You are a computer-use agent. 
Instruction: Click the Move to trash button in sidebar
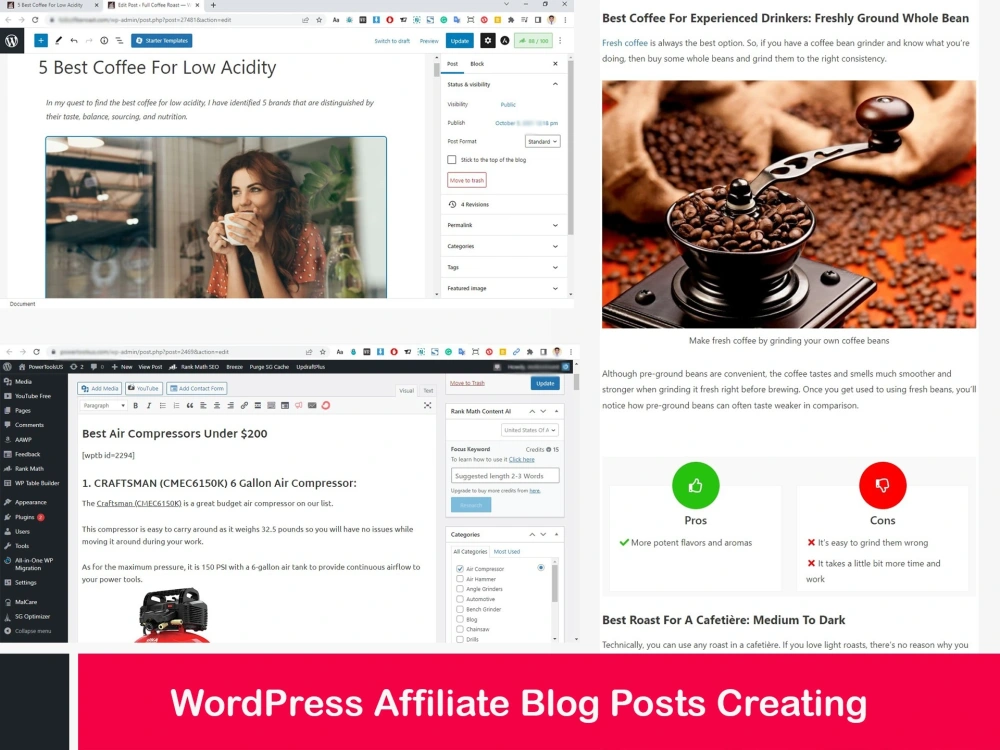pos(467,180)
